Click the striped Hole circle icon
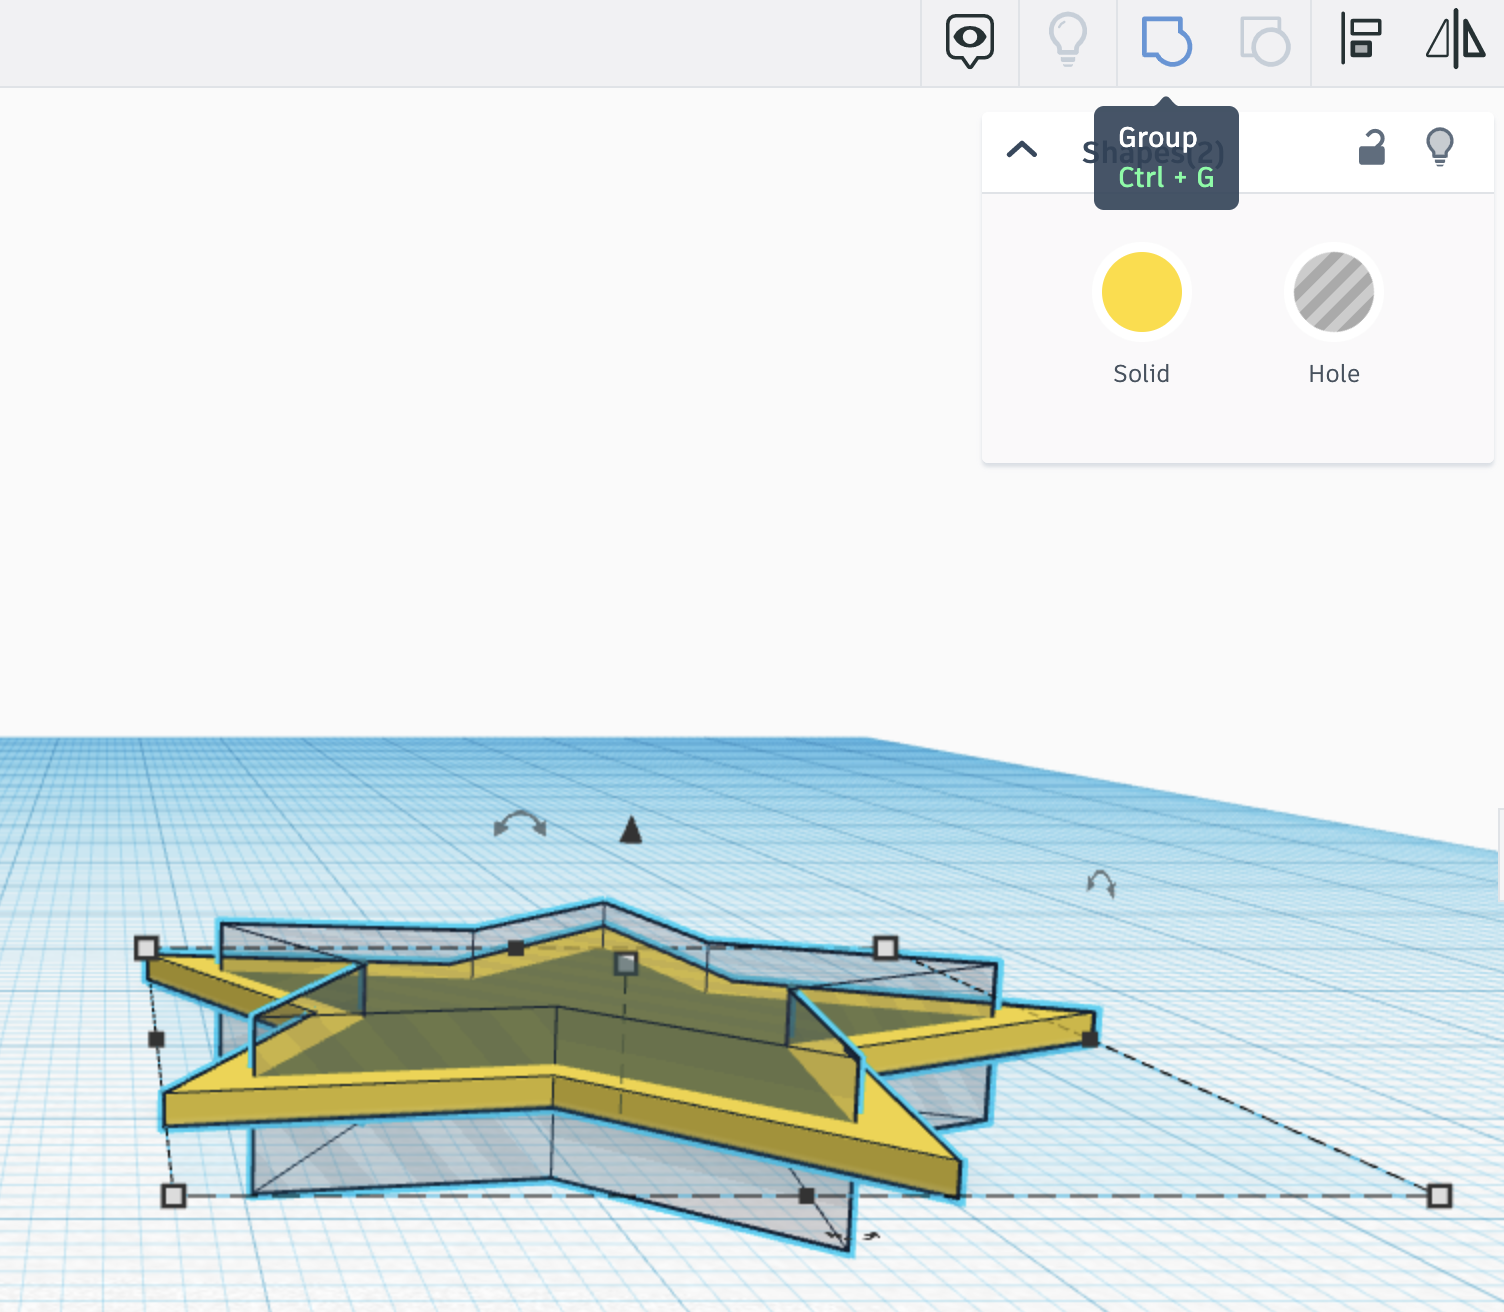 1333,292
